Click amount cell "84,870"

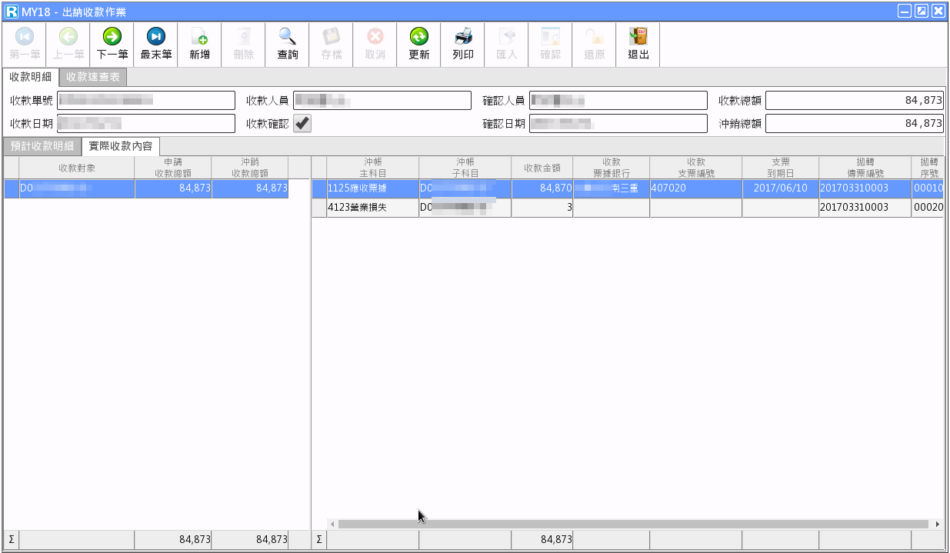542,188
